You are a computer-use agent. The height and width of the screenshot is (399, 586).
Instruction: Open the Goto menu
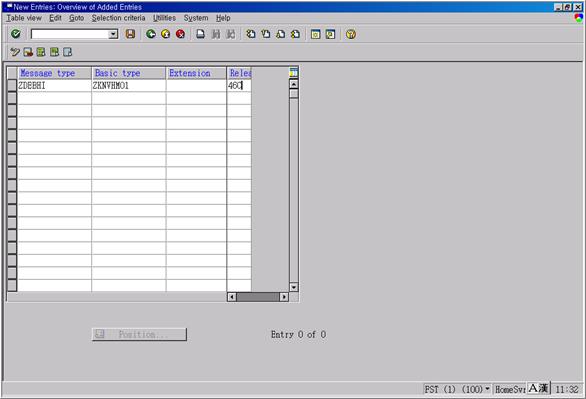(x=77, y=18)
